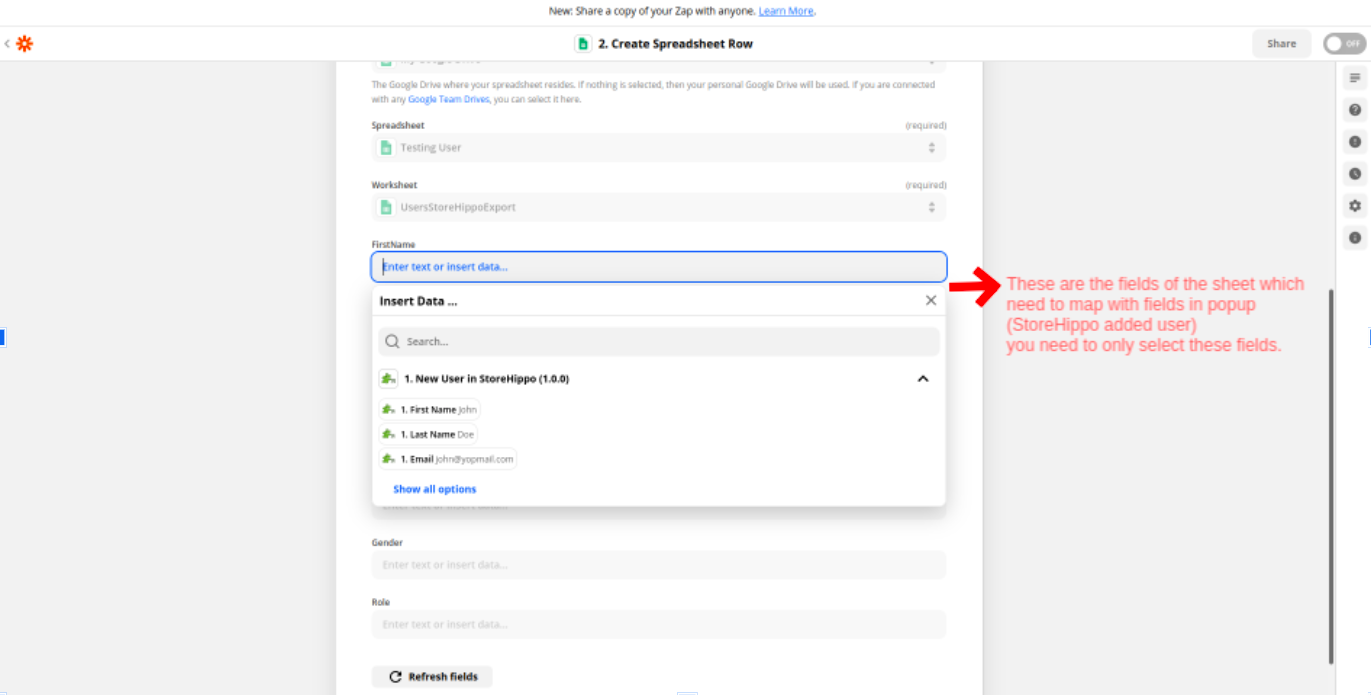This screenshot has width=1371, height=695.
Task: Open the Zap outline icon in right sidebar
Action: [1355, 78]
